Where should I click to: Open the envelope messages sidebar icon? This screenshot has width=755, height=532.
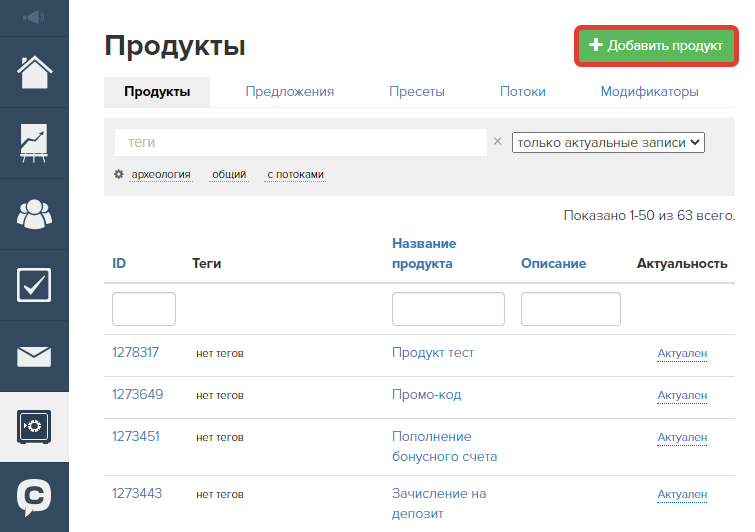[x=34, y=356]
